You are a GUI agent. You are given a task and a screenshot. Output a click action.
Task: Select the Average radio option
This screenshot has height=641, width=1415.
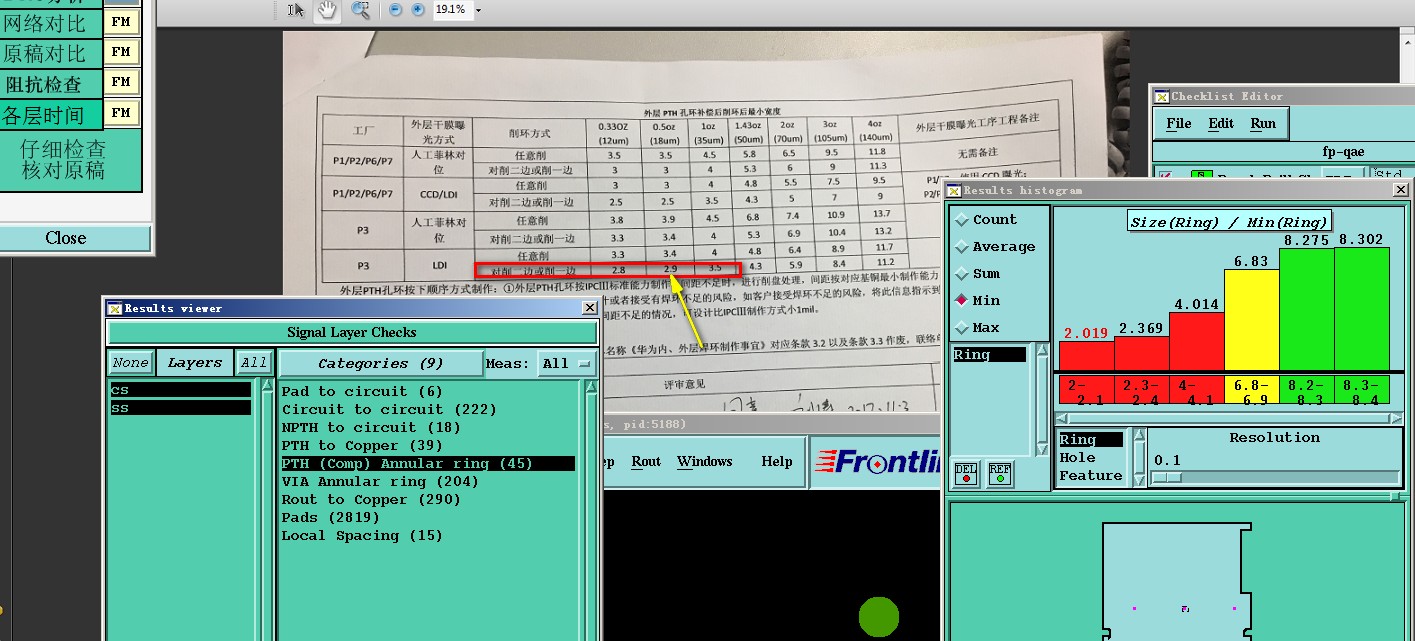point(995,247)
